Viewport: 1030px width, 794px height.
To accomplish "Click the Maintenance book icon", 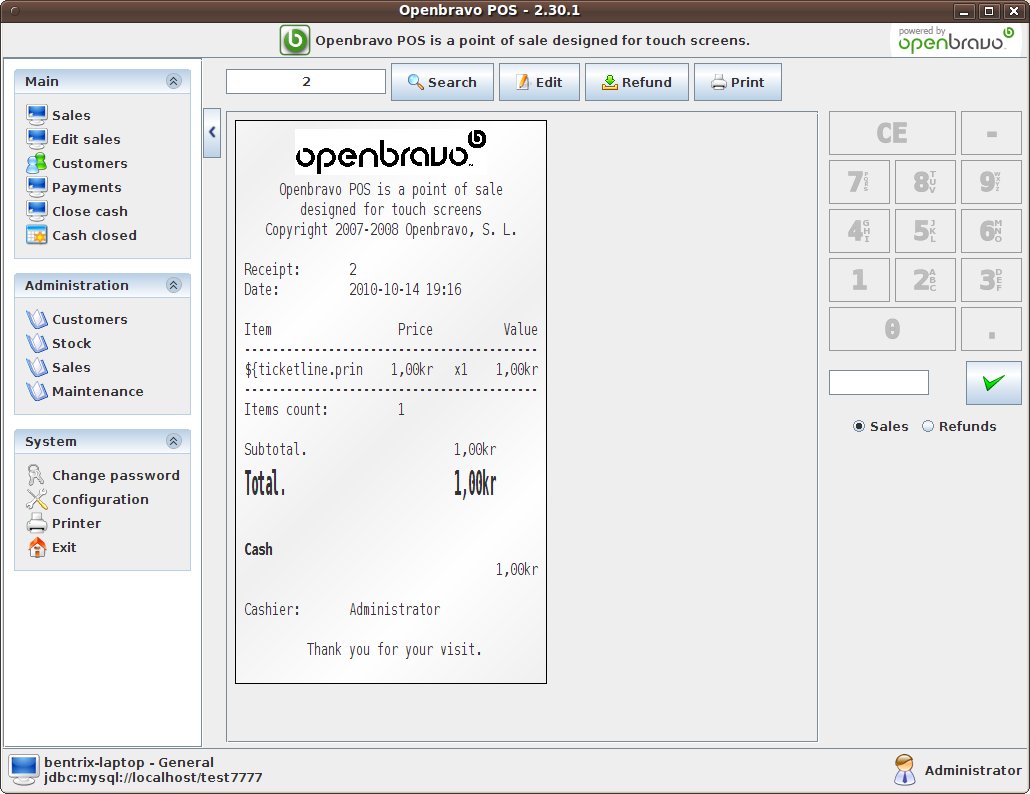I will pos(37,391).
